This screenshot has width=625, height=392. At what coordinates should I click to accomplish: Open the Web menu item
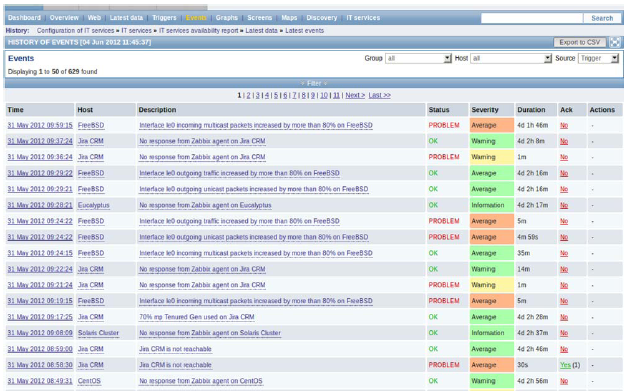tap(94, 18)
